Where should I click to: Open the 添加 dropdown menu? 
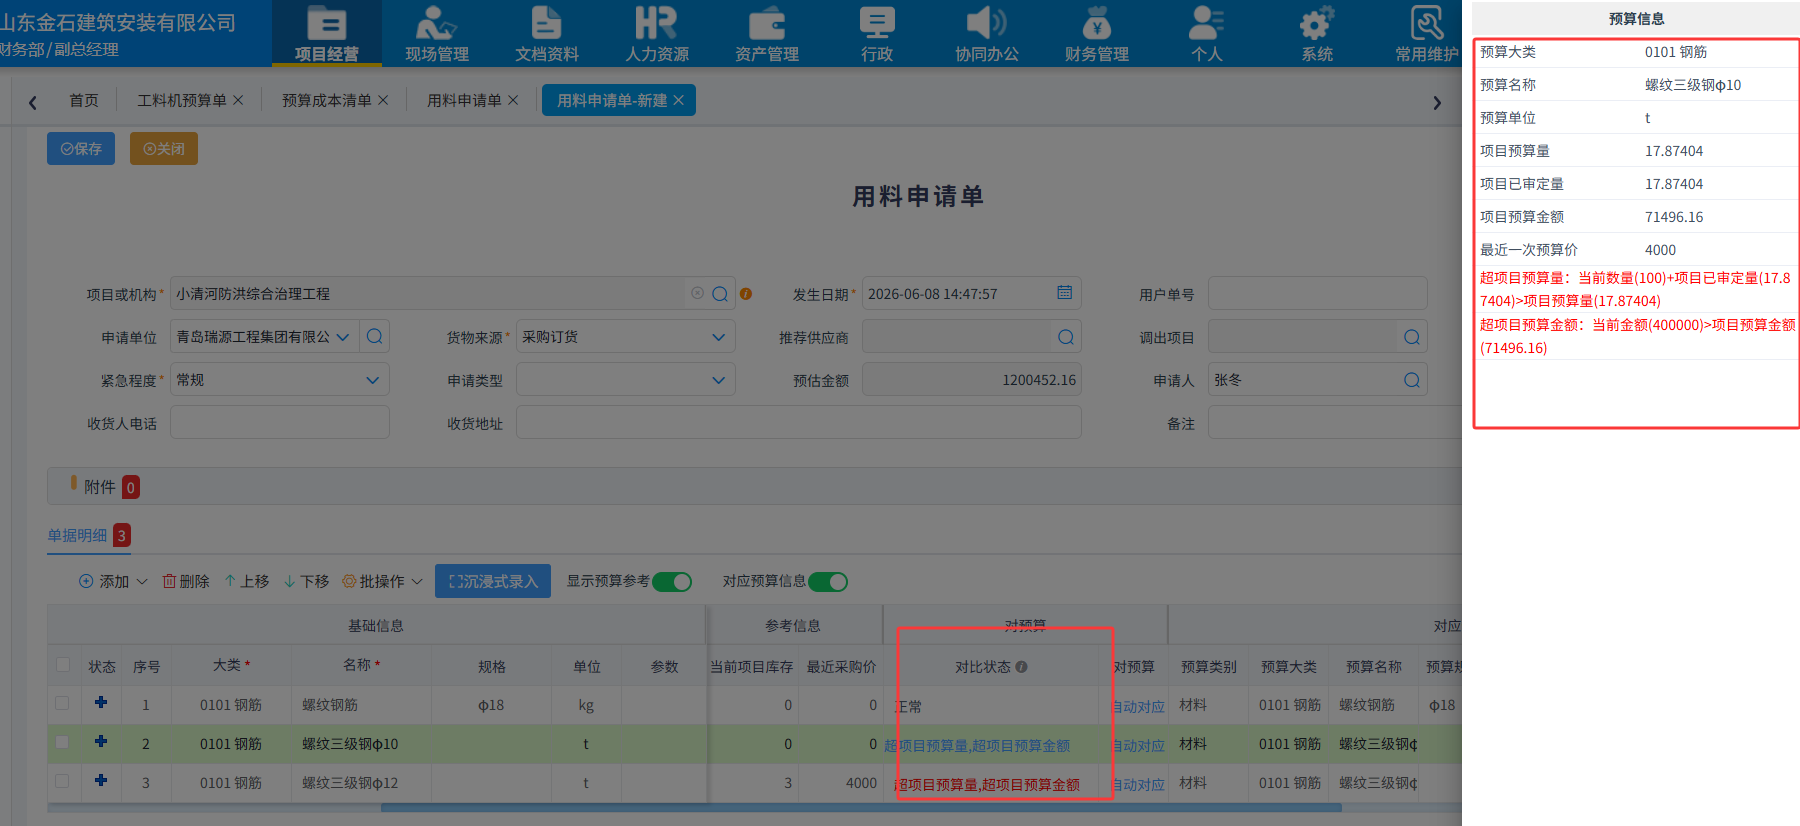(x=113, y=582)
